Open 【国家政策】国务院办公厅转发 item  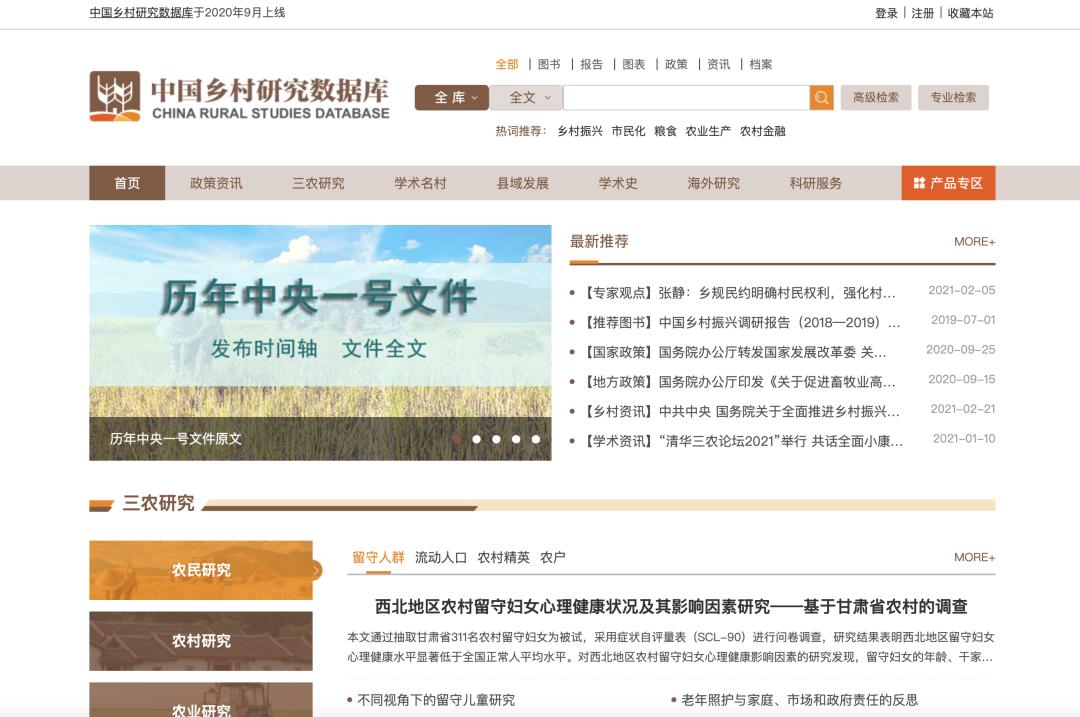pos(734,352)
